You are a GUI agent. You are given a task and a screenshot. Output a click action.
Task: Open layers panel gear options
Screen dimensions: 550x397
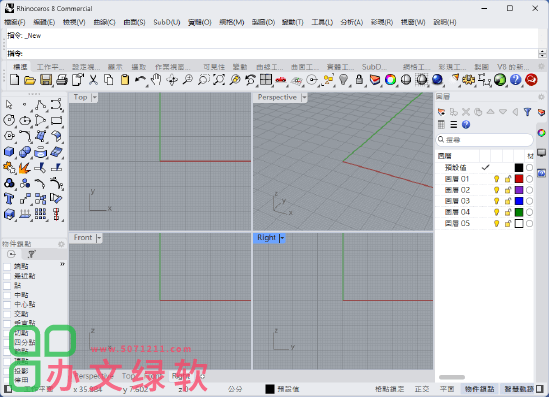[541, 96]
